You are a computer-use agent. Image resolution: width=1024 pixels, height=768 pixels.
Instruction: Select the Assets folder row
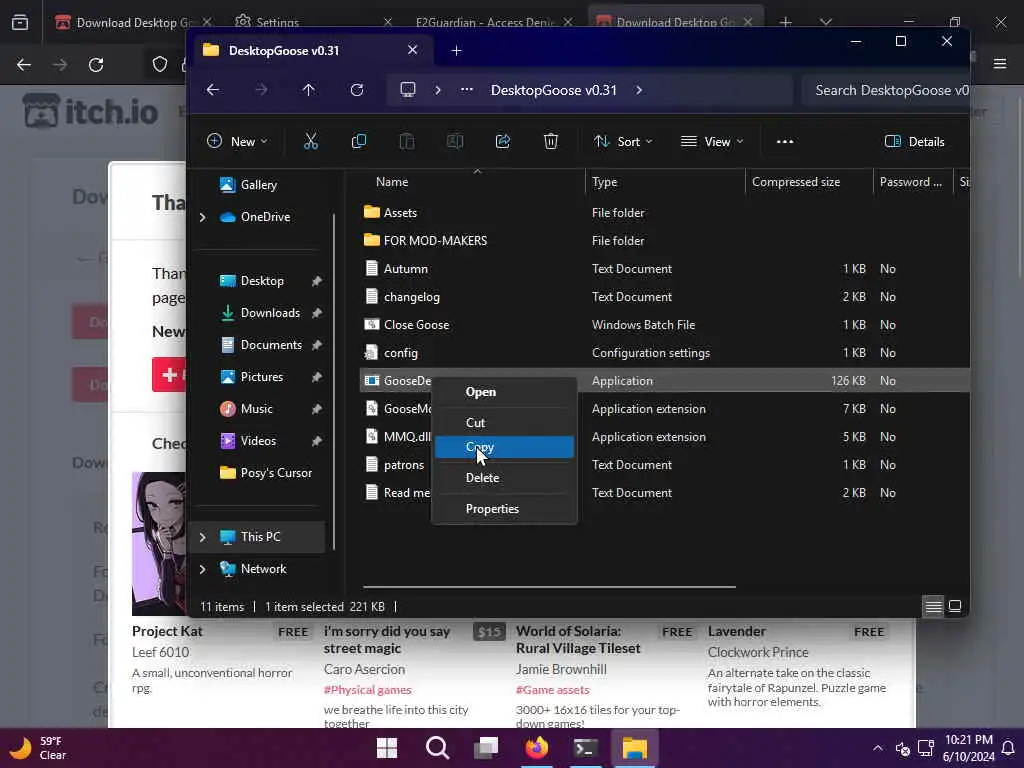664,212
